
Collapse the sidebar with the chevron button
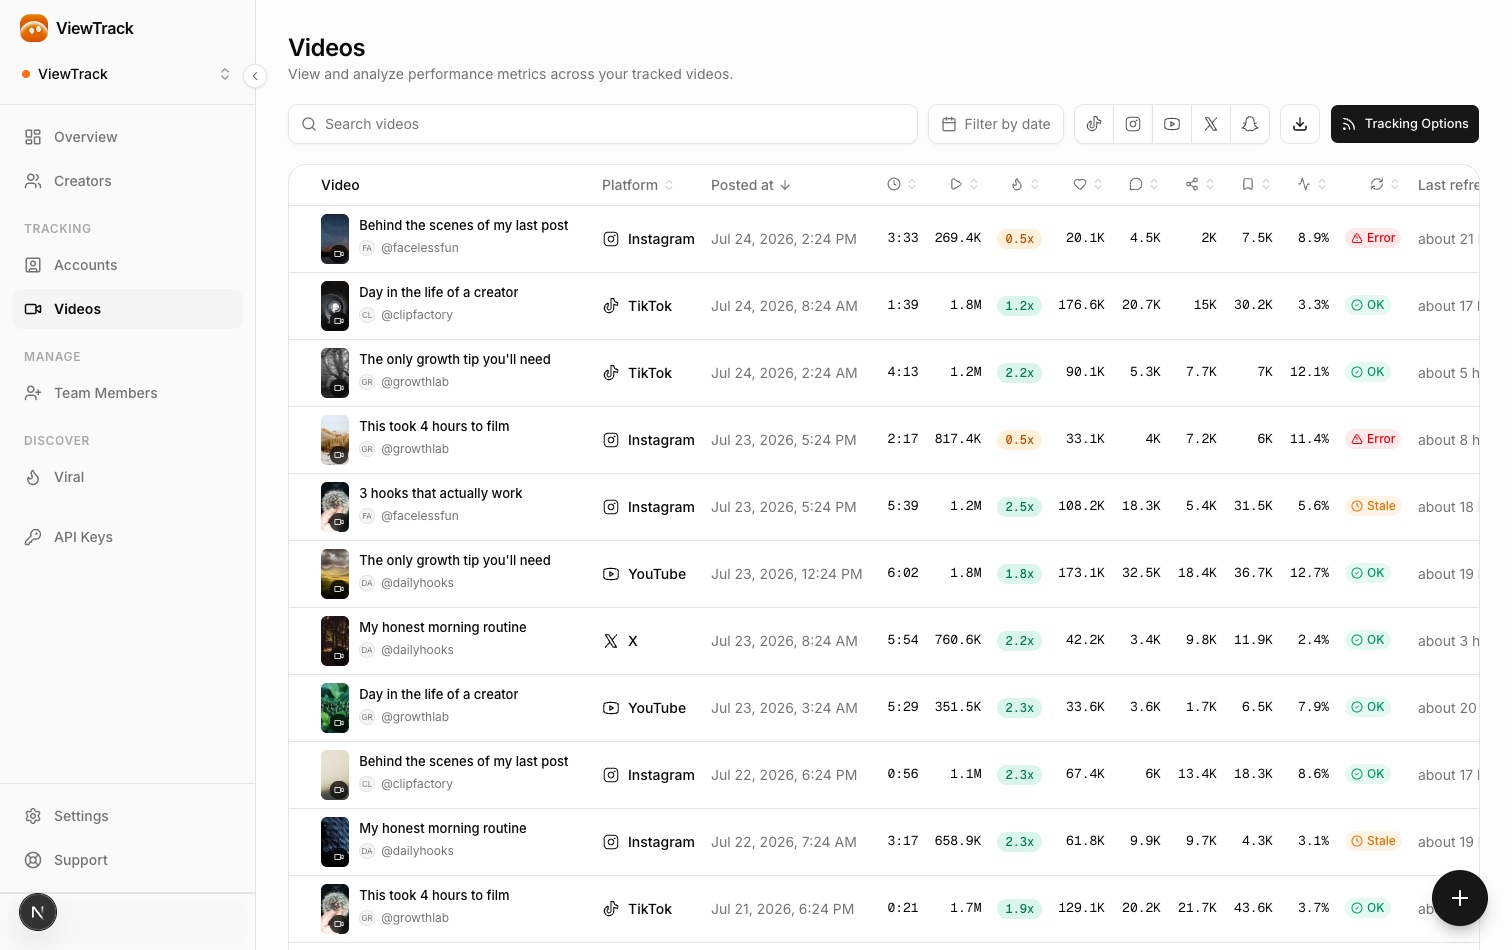(x=255, y=76)
